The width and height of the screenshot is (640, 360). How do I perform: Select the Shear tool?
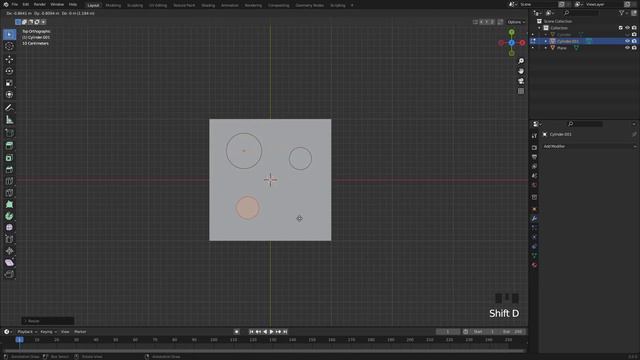9,263
